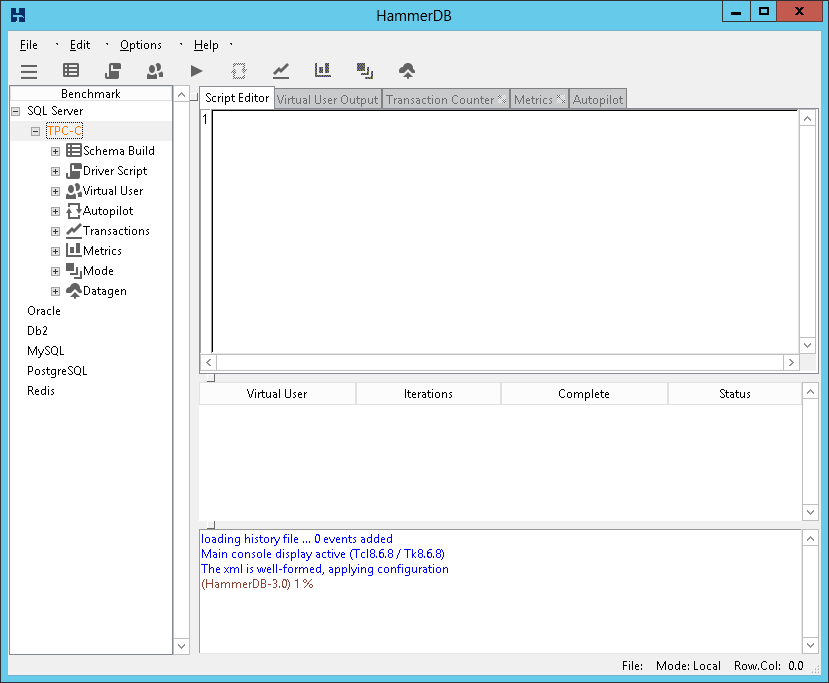The height and width of the screenshot is (683, 829).
Task: Expand the Mode node
Action: [55, 271]
